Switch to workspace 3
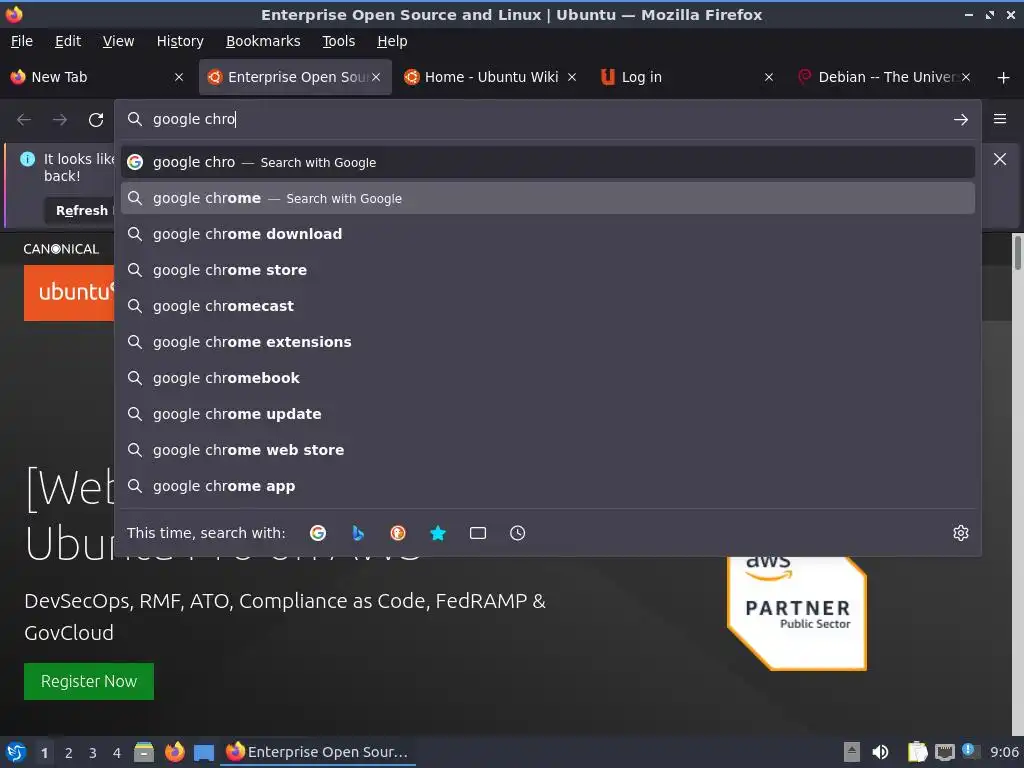This screenshot has width=1024, height=768. point(93,753)
